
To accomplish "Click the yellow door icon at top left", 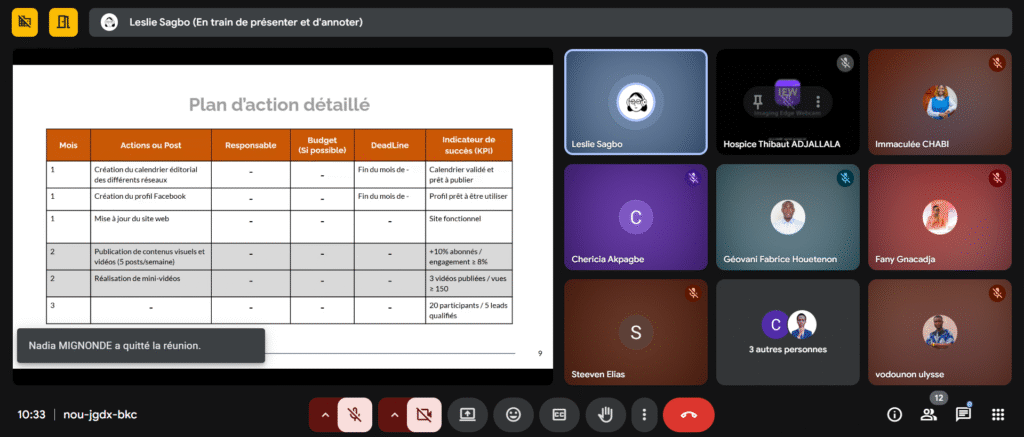I will click(63, 22).
